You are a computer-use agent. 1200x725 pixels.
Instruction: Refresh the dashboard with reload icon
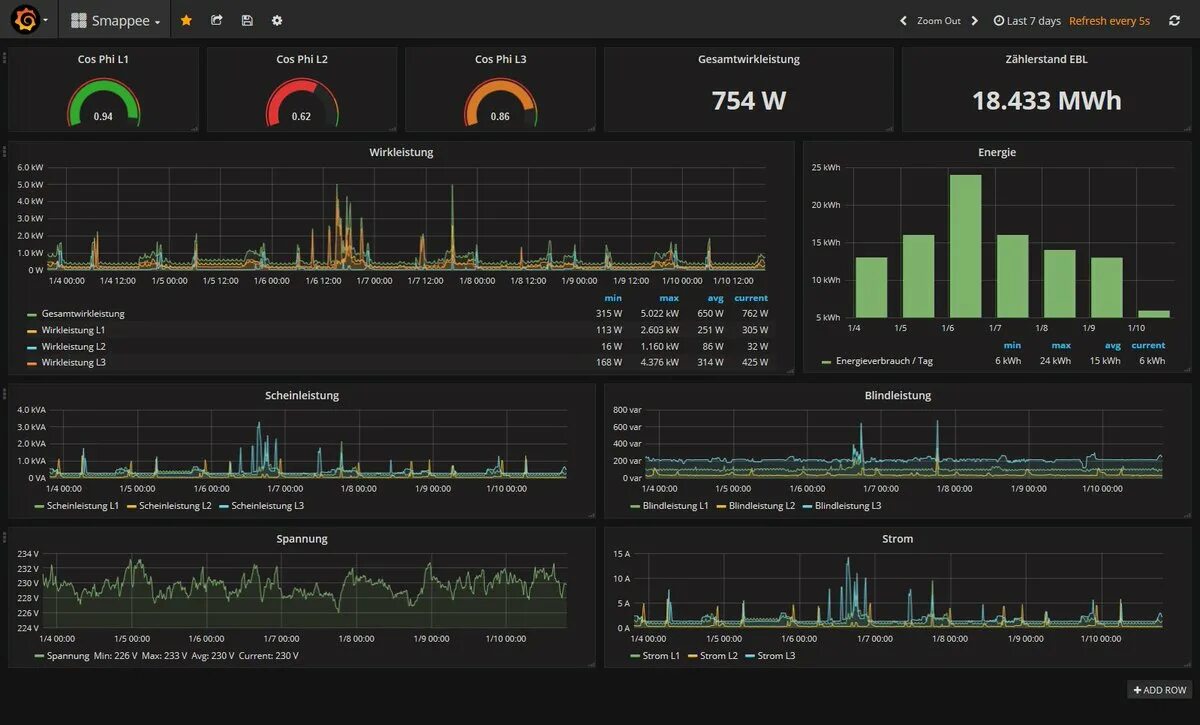1174,20
